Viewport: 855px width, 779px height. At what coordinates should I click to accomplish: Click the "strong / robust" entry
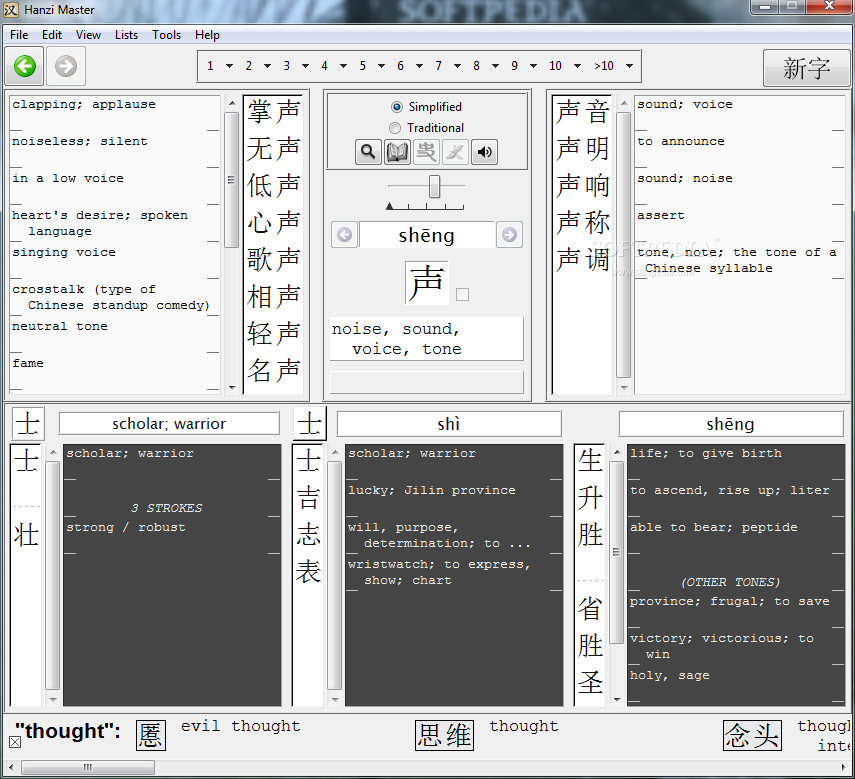click(126, 527)
